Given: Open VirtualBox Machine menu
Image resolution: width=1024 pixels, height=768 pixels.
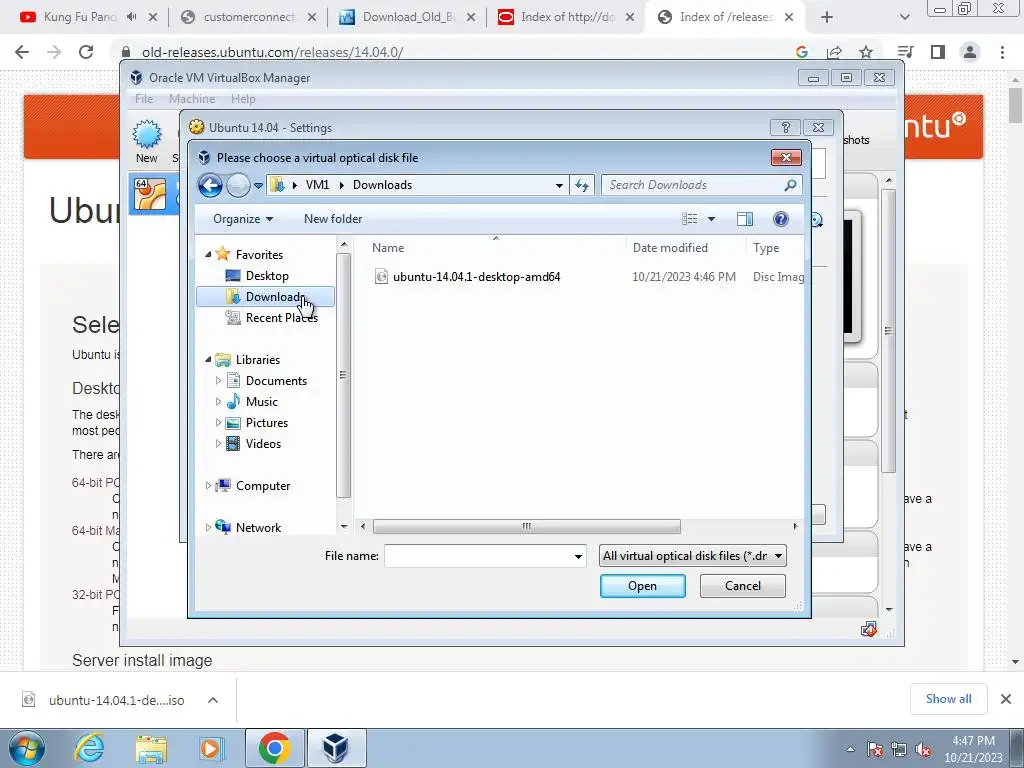Looking at the screenshot, I should click(192, 99).
